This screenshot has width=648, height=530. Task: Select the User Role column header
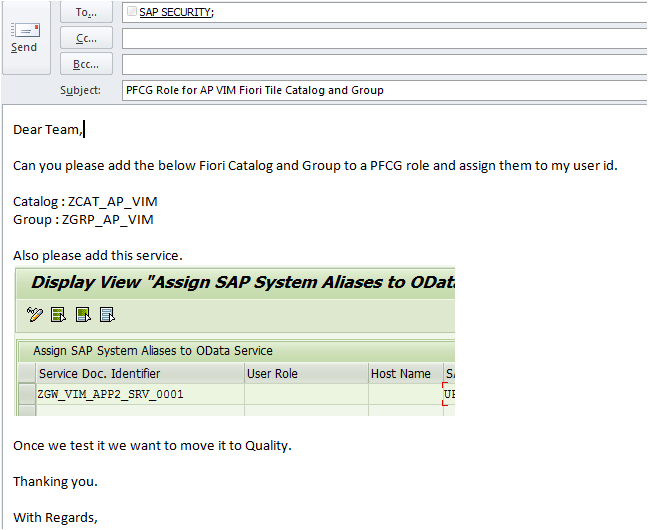tap(306, 373)
